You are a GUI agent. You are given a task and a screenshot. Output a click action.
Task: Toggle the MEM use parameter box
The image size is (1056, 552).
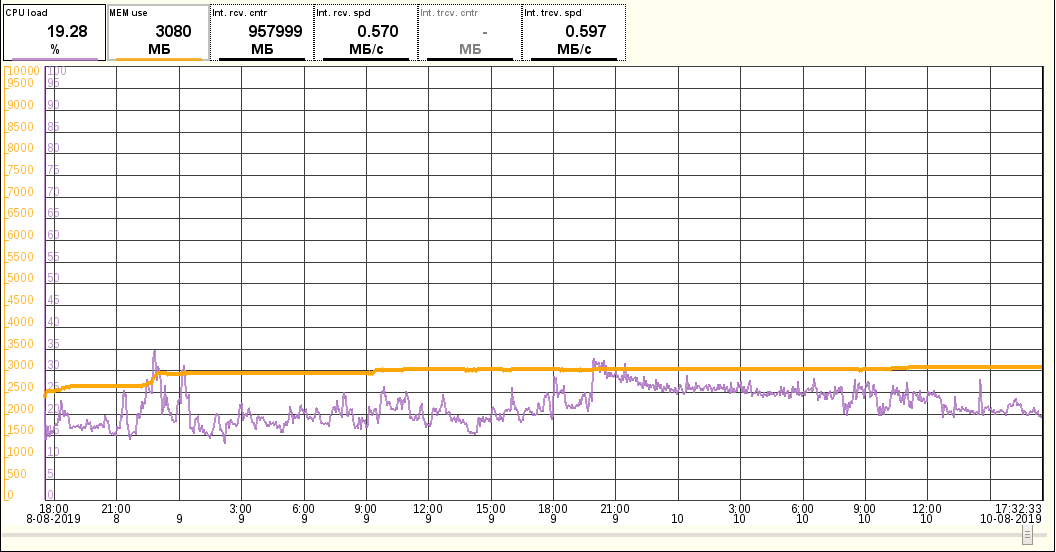pos(157,32)
